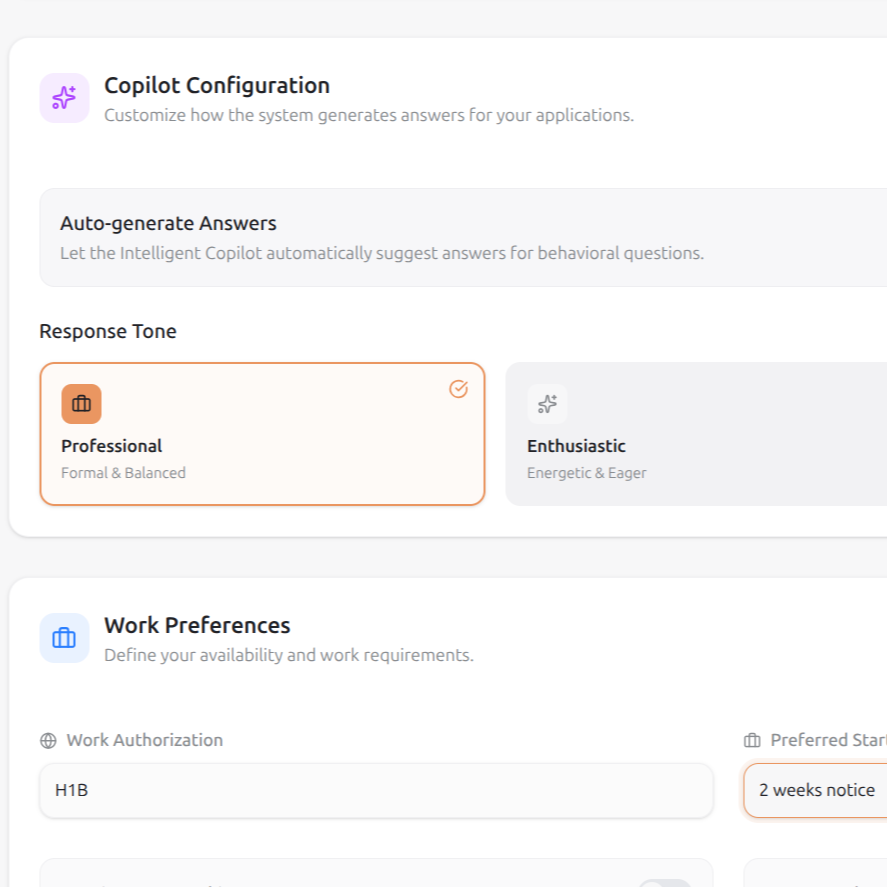Click the Work Authorization label text
Image resolution: width=887 pixels, height=887 pixels.
(x=144, y=740)
